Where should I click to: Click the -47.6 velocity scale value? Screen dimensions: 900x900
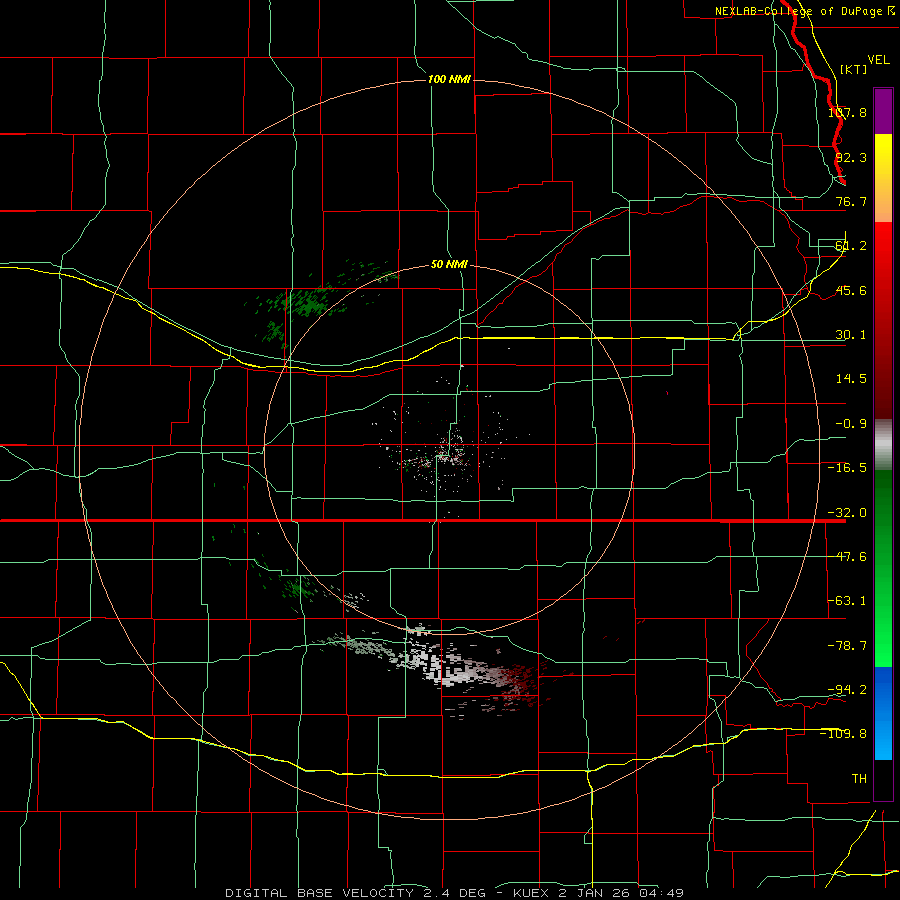click(x=847, y=557)
